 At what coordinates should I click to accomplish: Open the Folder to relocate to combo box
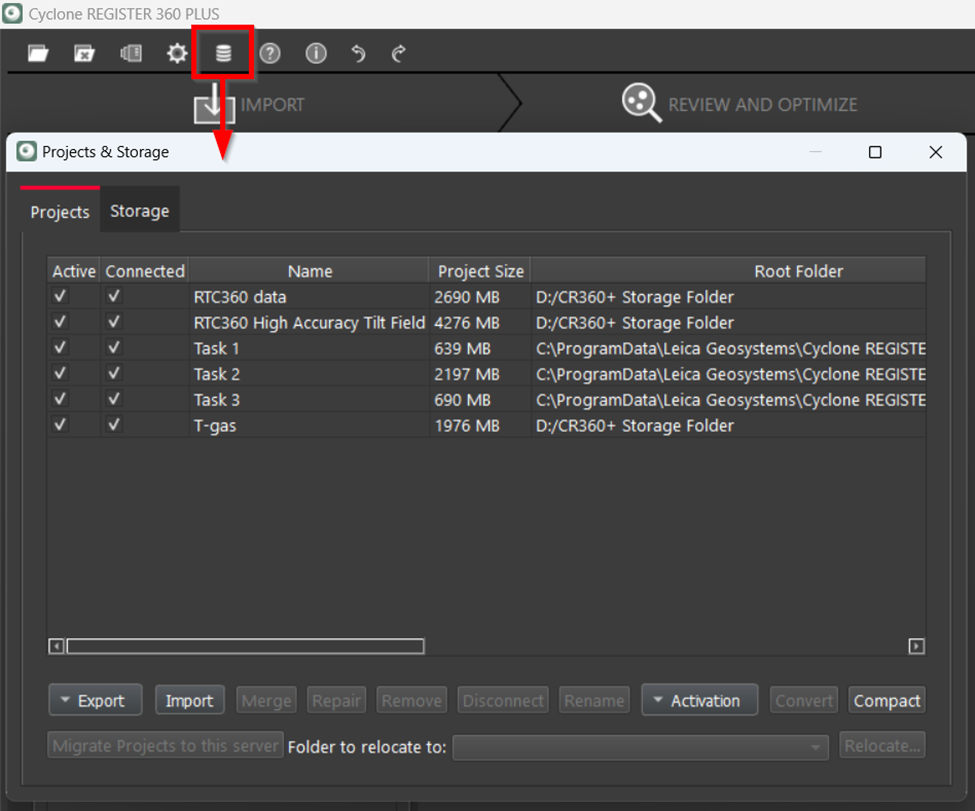[x=640, y=747]
